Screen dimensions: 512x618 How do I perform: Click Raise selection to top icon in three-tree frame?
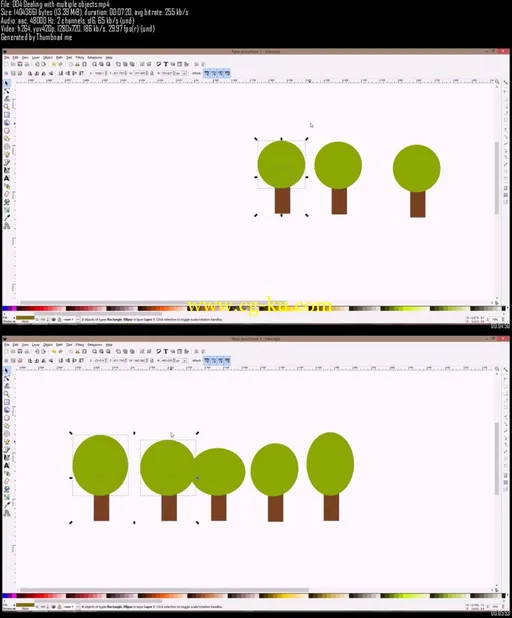click(81, 73)
